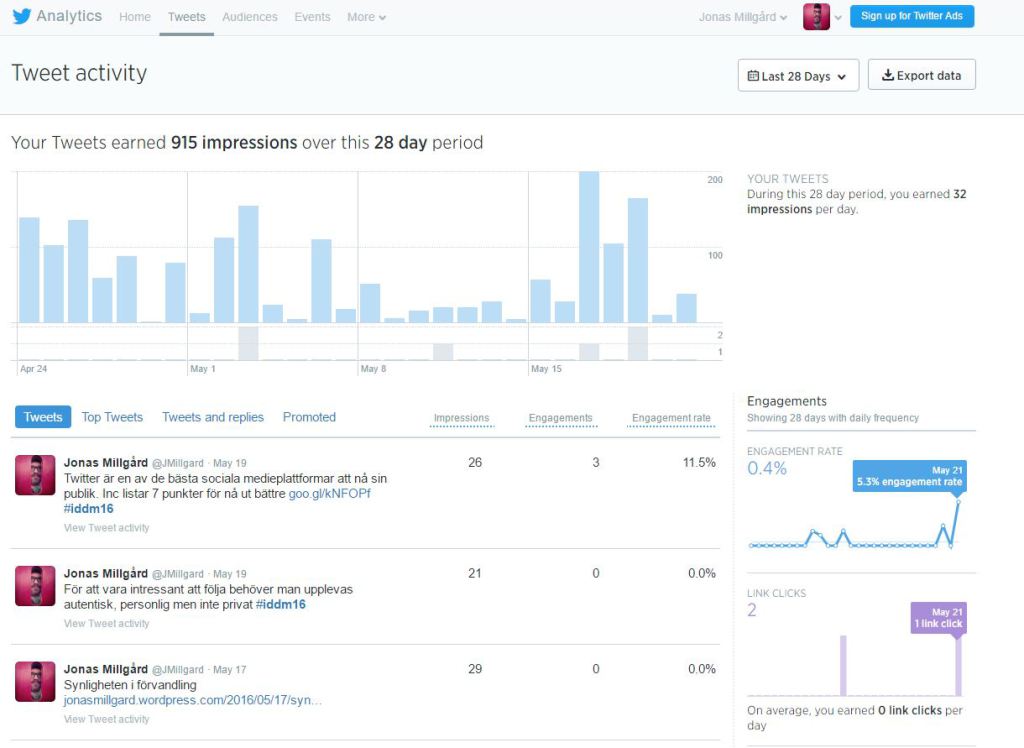Click the calendar icon in date selector
This screenshot has height=748, width=1024.
click(753, 76)
